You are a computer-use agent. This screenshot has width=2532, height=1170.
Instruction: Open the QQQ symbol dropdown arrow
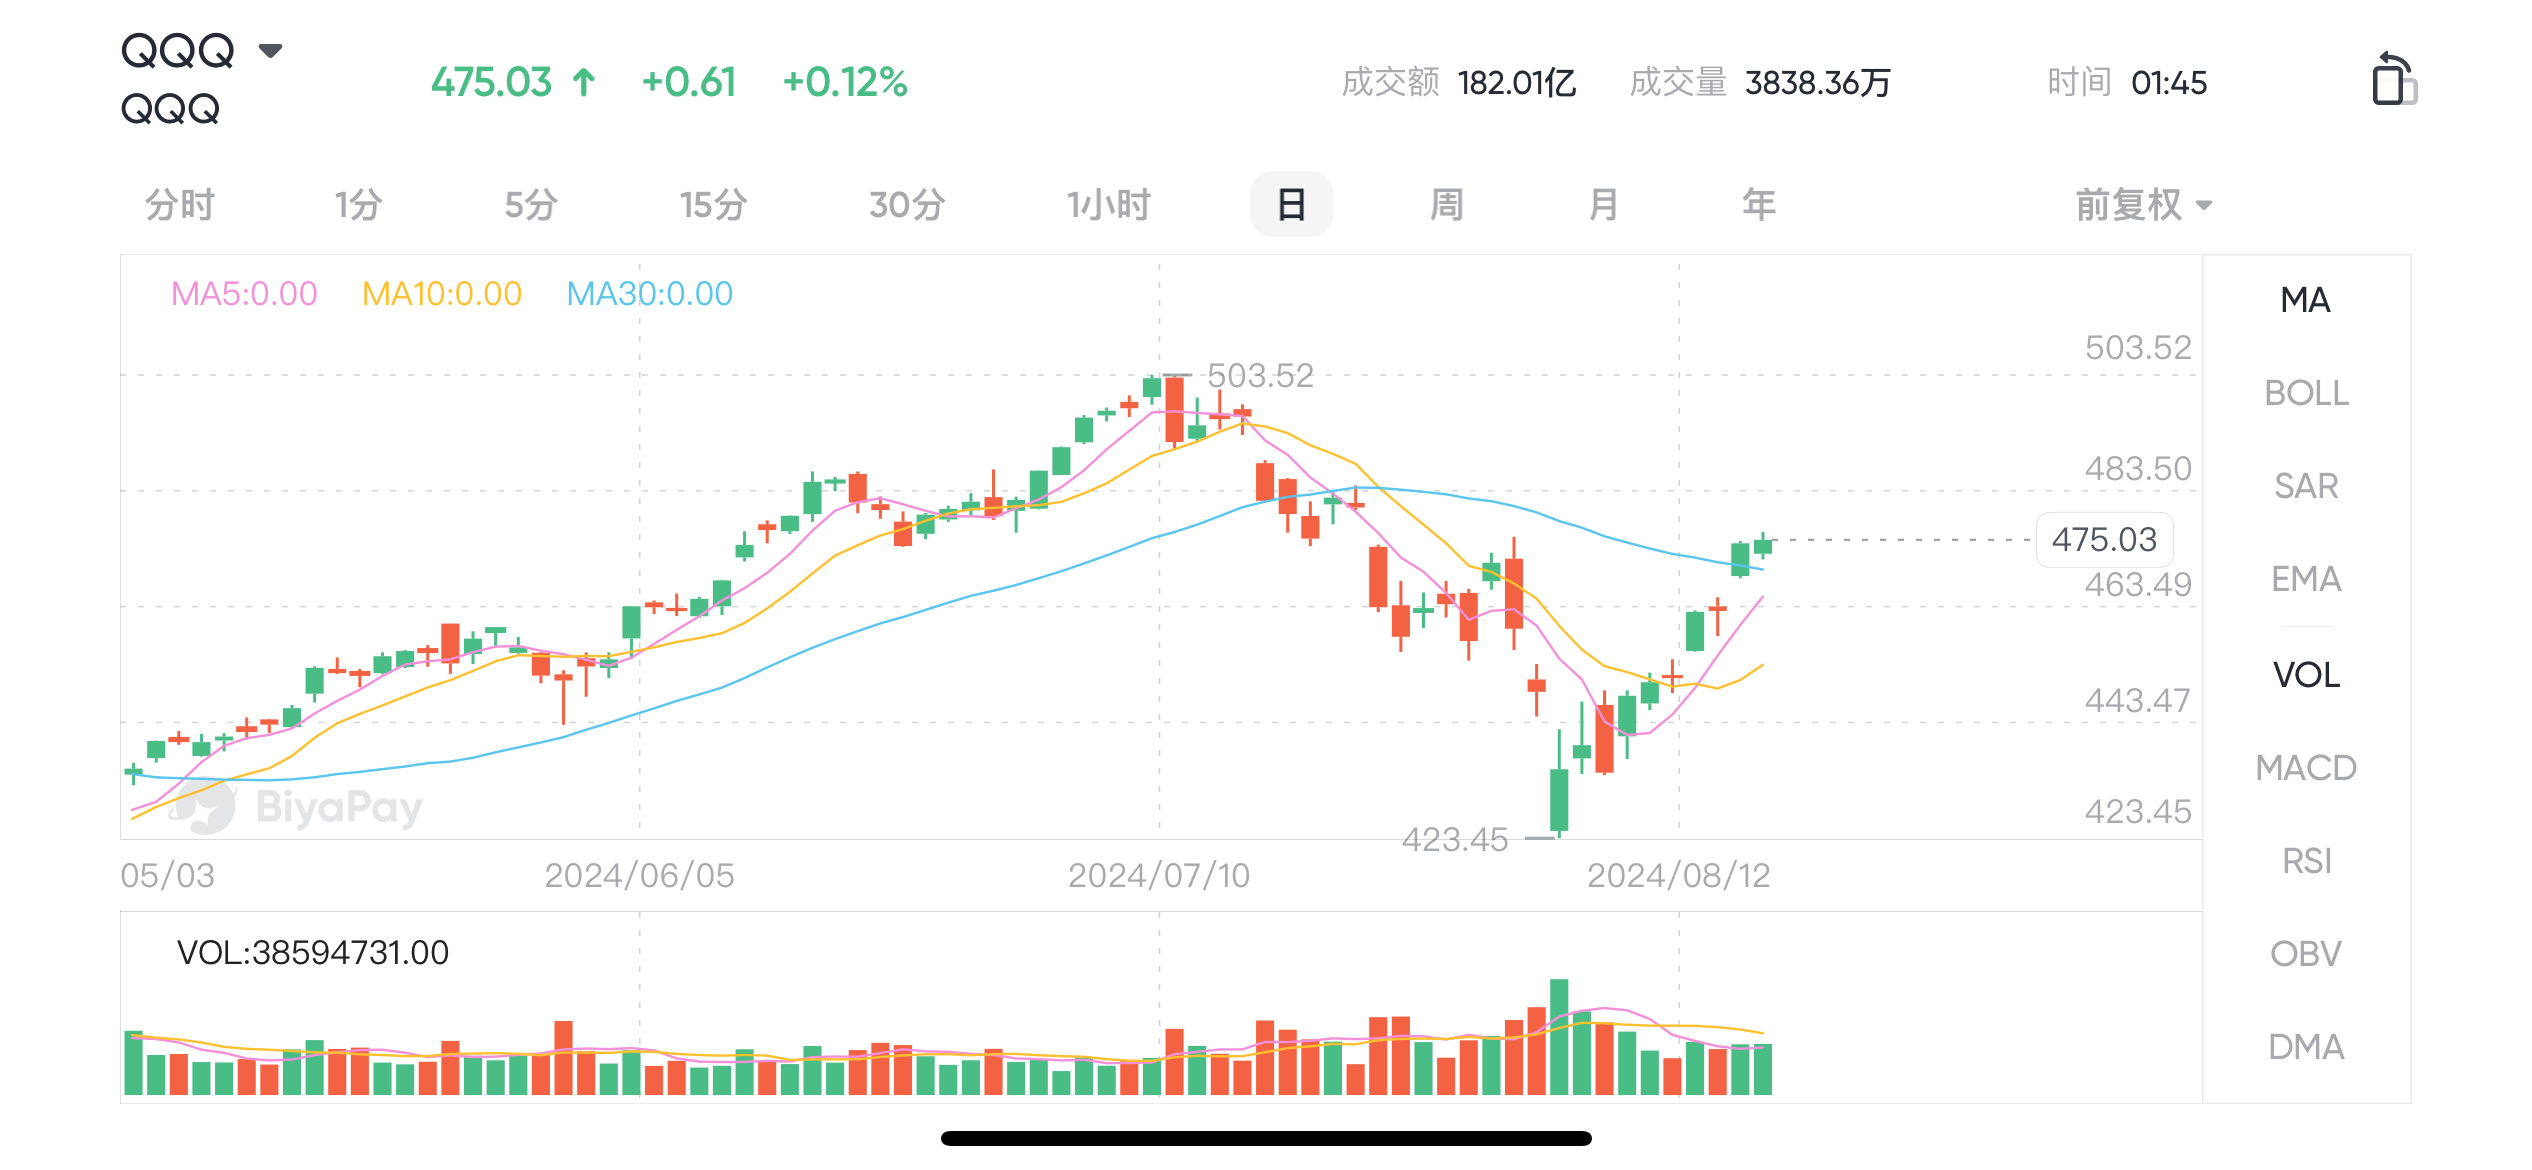pos(270,50)
